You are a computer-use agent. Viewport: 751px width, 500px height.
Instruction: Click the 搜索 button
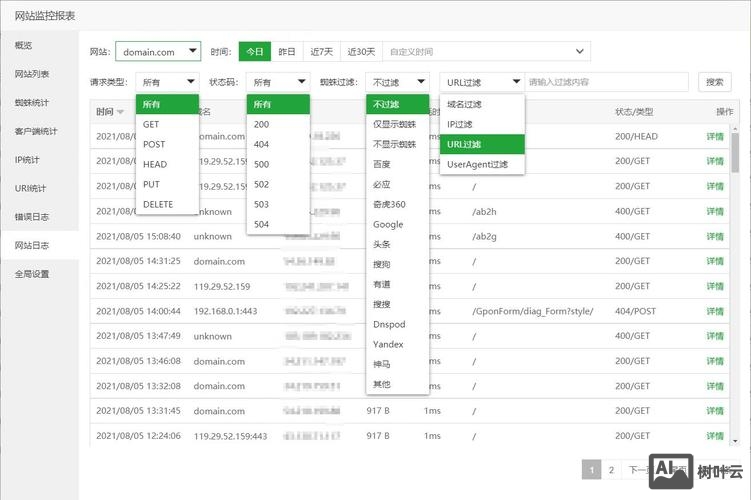click(713, 82)
